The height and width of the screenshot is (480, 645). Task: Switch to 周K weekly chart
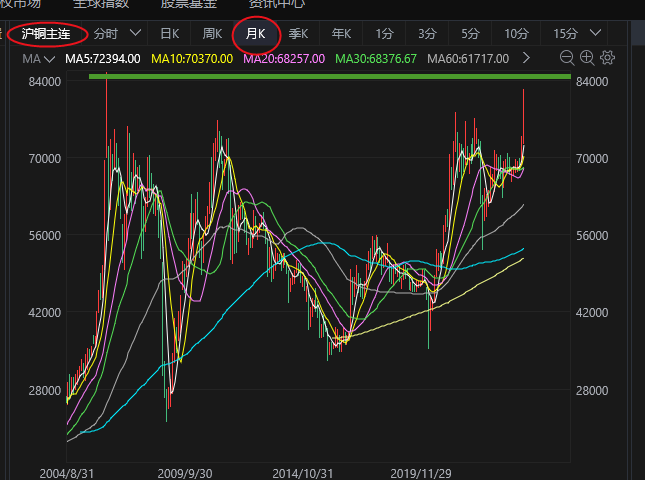(212, 34)
